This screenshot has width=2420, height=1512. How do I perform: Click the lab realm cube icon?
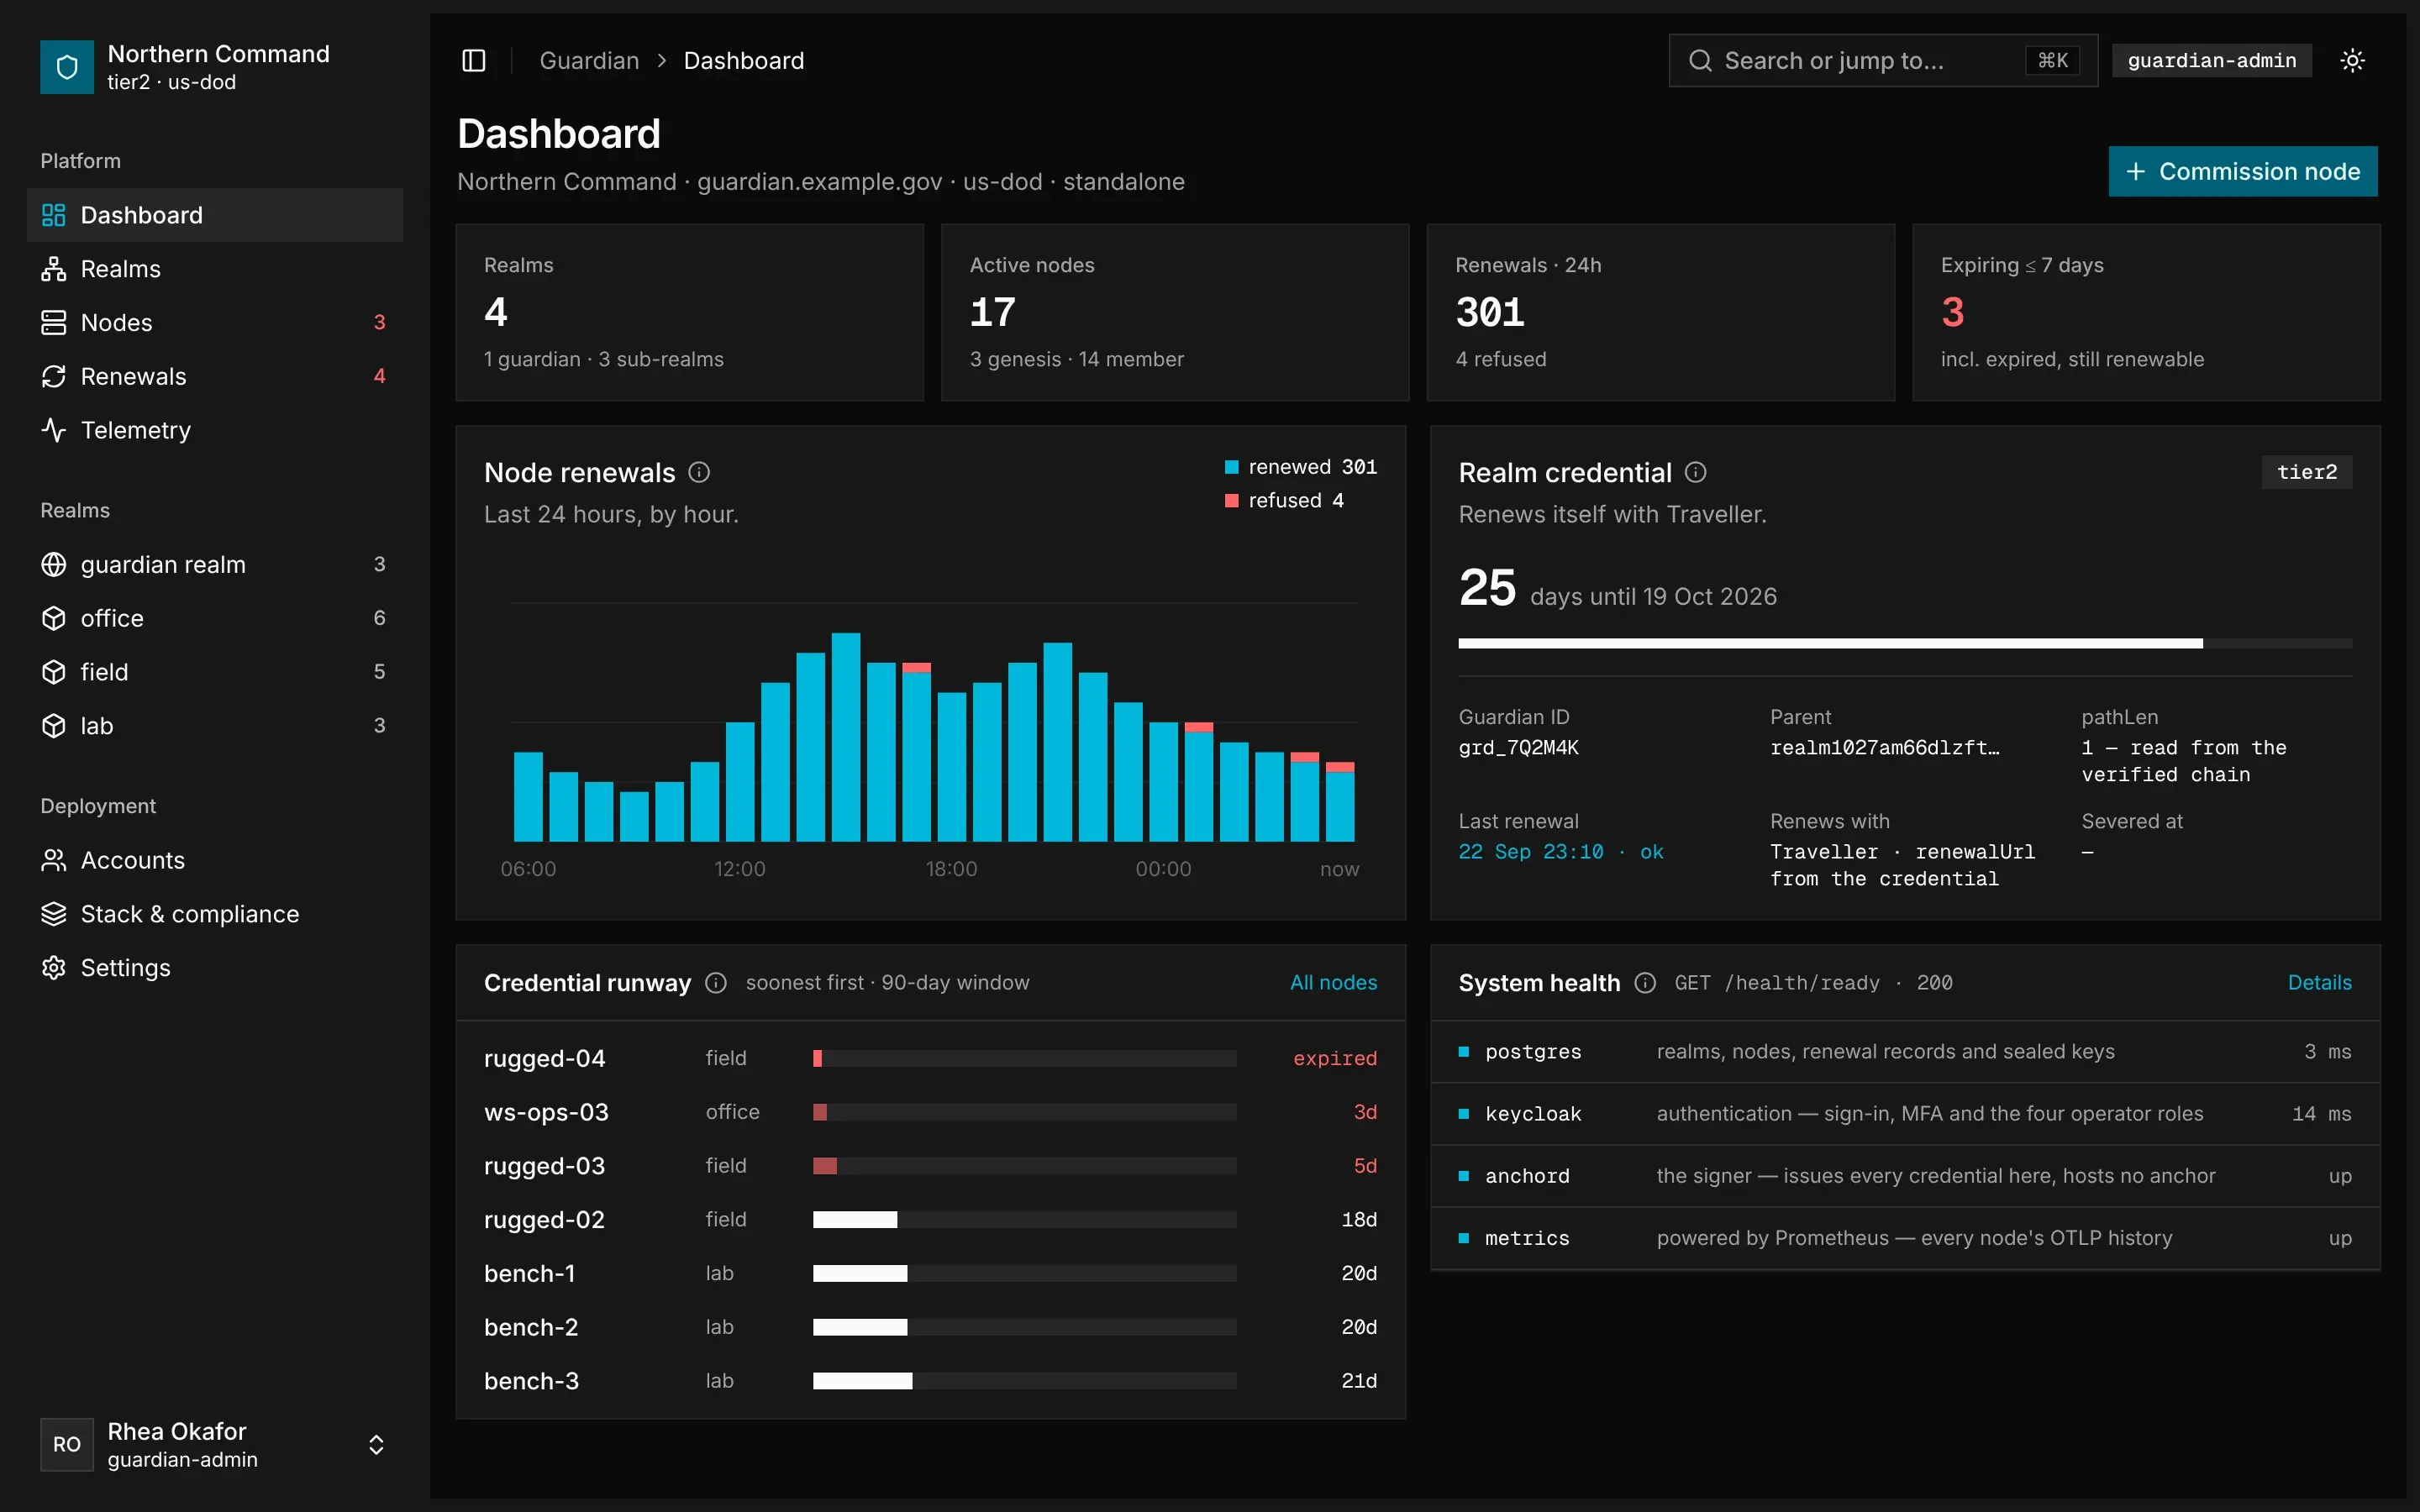(54, 726)
